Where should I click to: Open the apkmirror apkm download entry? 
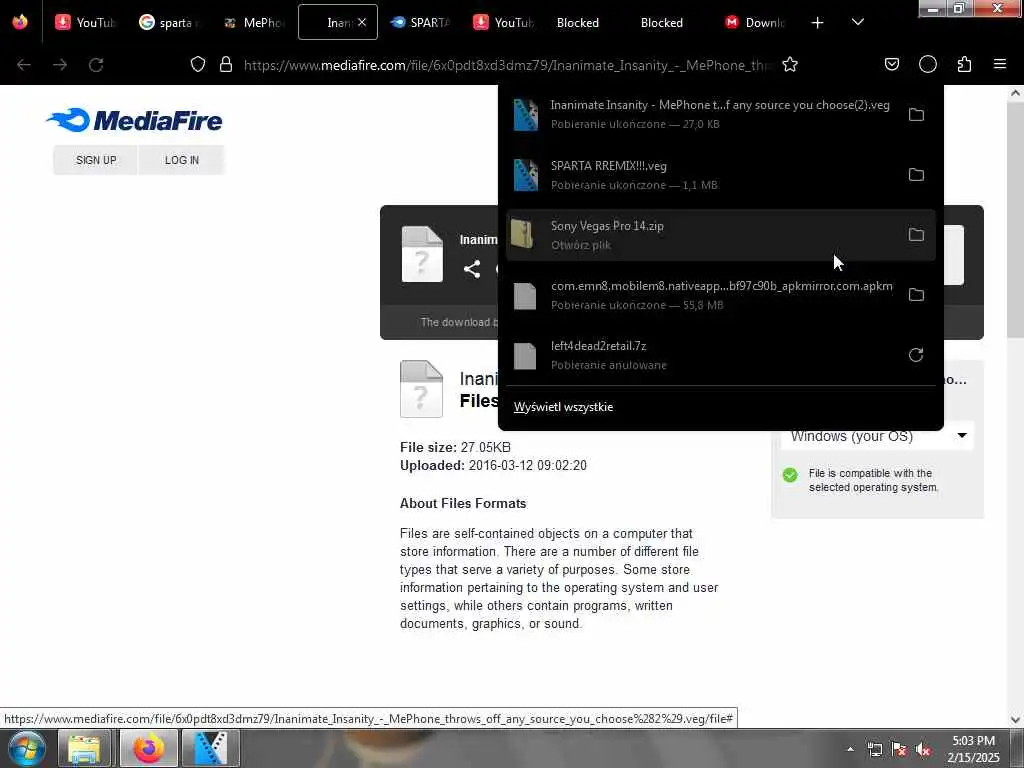point(702,295)
